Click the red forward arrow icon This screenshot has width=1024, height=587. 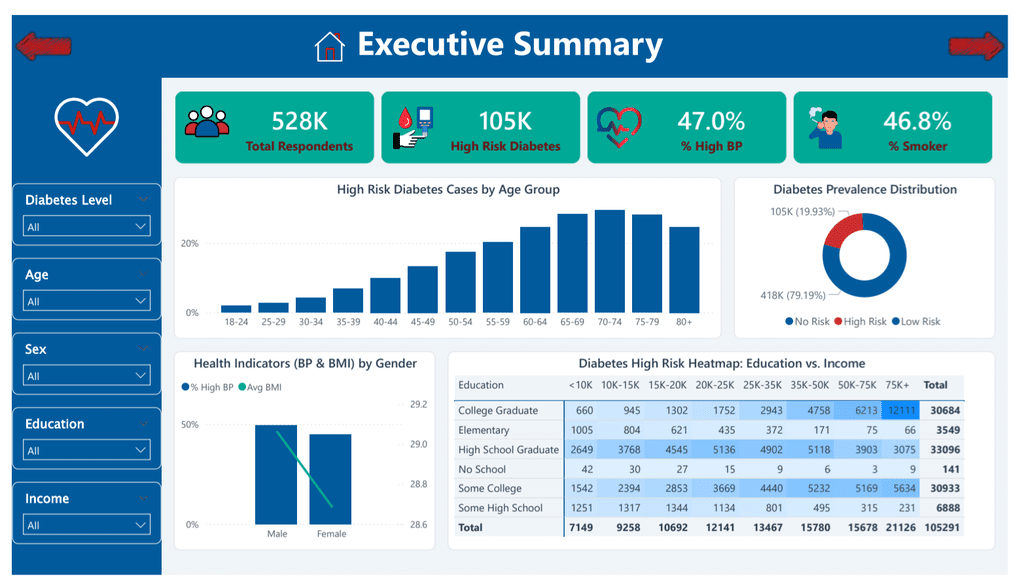tap(976, 46)
